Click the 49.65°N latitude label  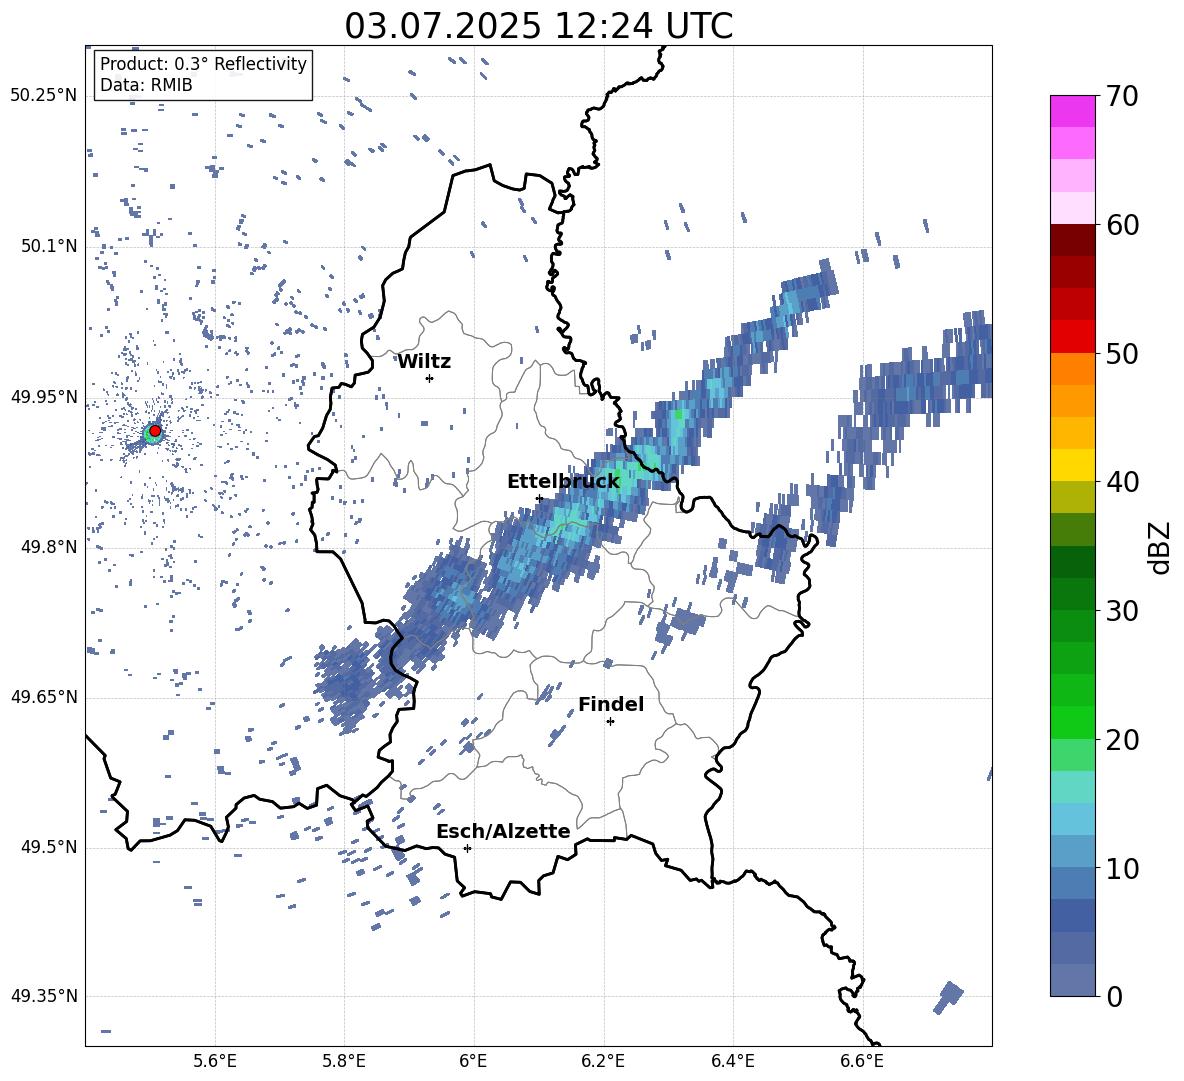click(44, 697)
